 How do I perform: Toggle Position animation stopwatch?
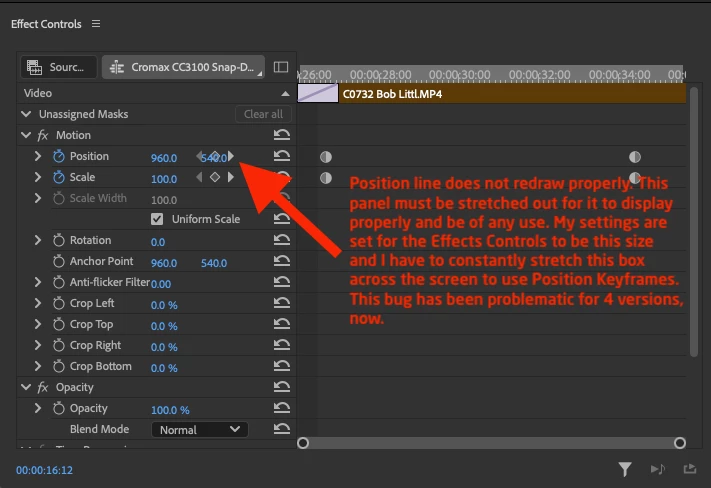[x=58, y=156]
